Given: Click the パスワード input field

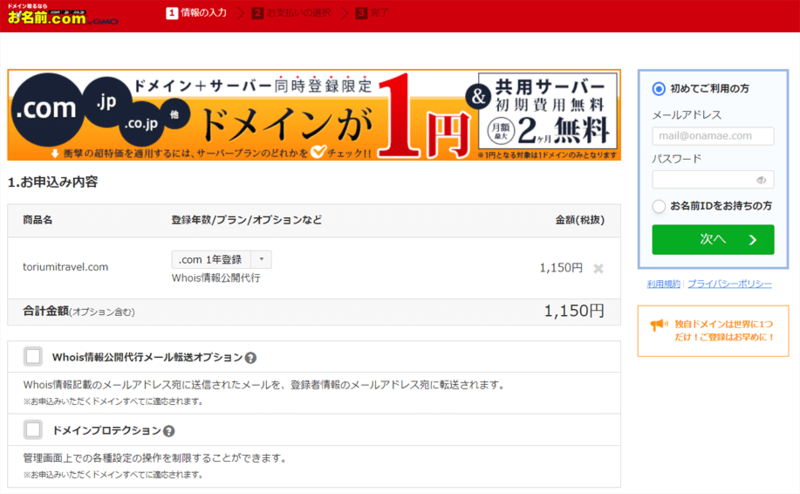Looking at the screenshot, I should tap(713, 180).
